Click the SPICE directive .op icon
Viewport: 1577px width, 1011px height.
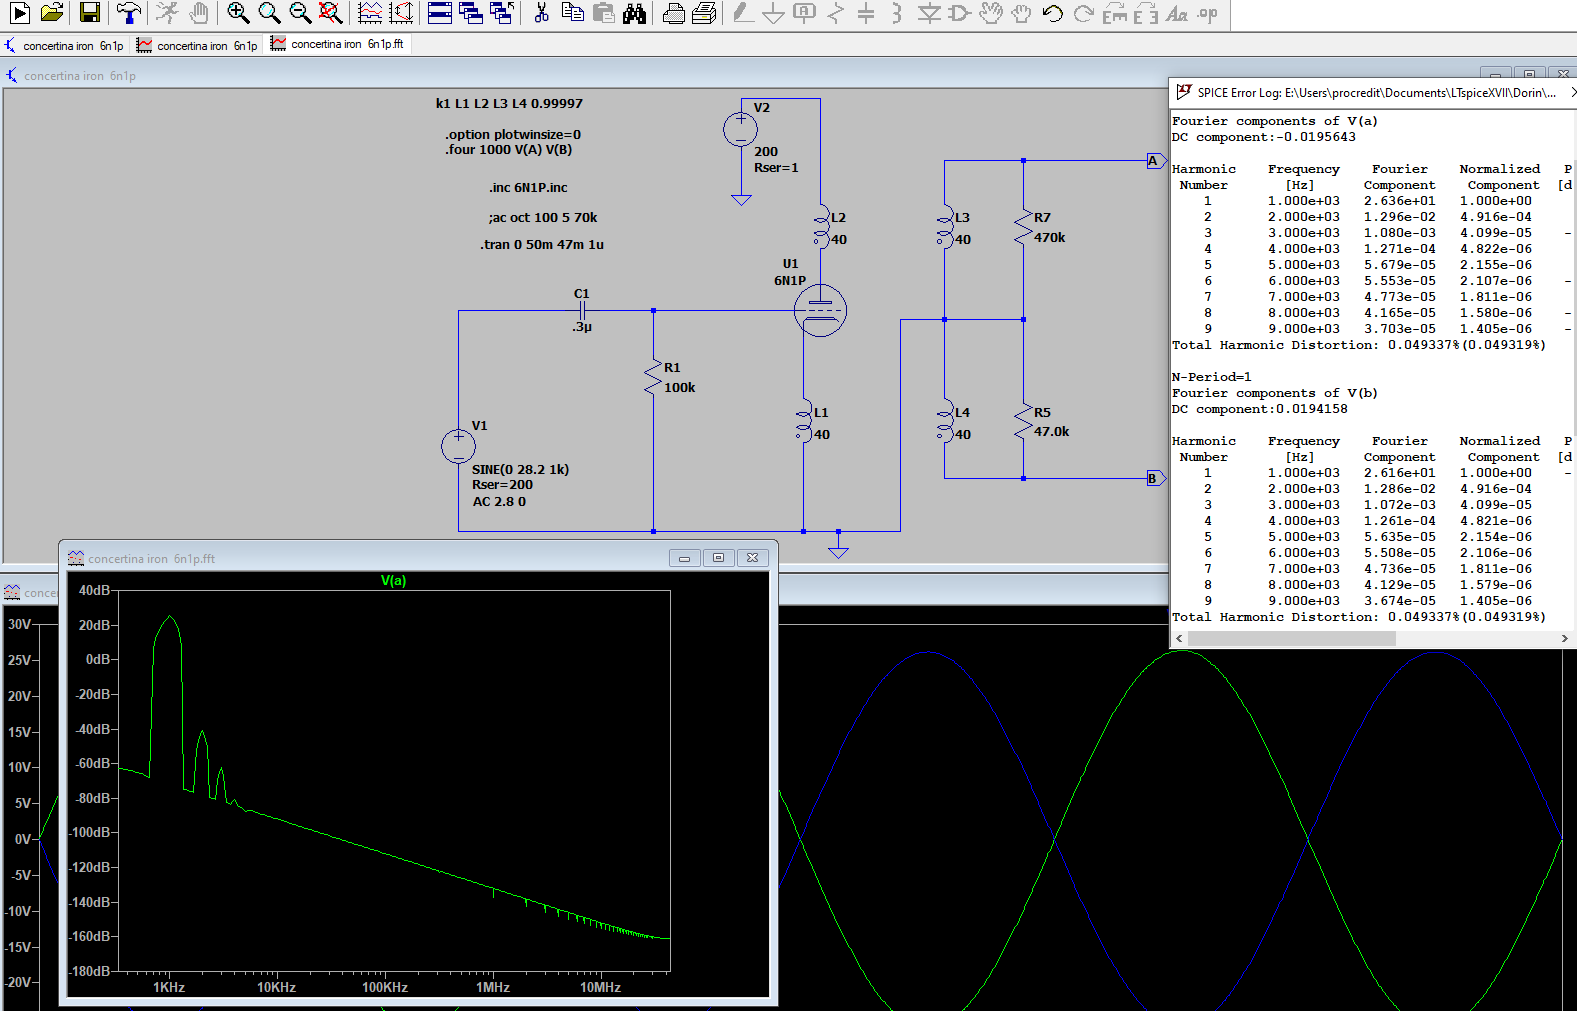[1208, 13]
